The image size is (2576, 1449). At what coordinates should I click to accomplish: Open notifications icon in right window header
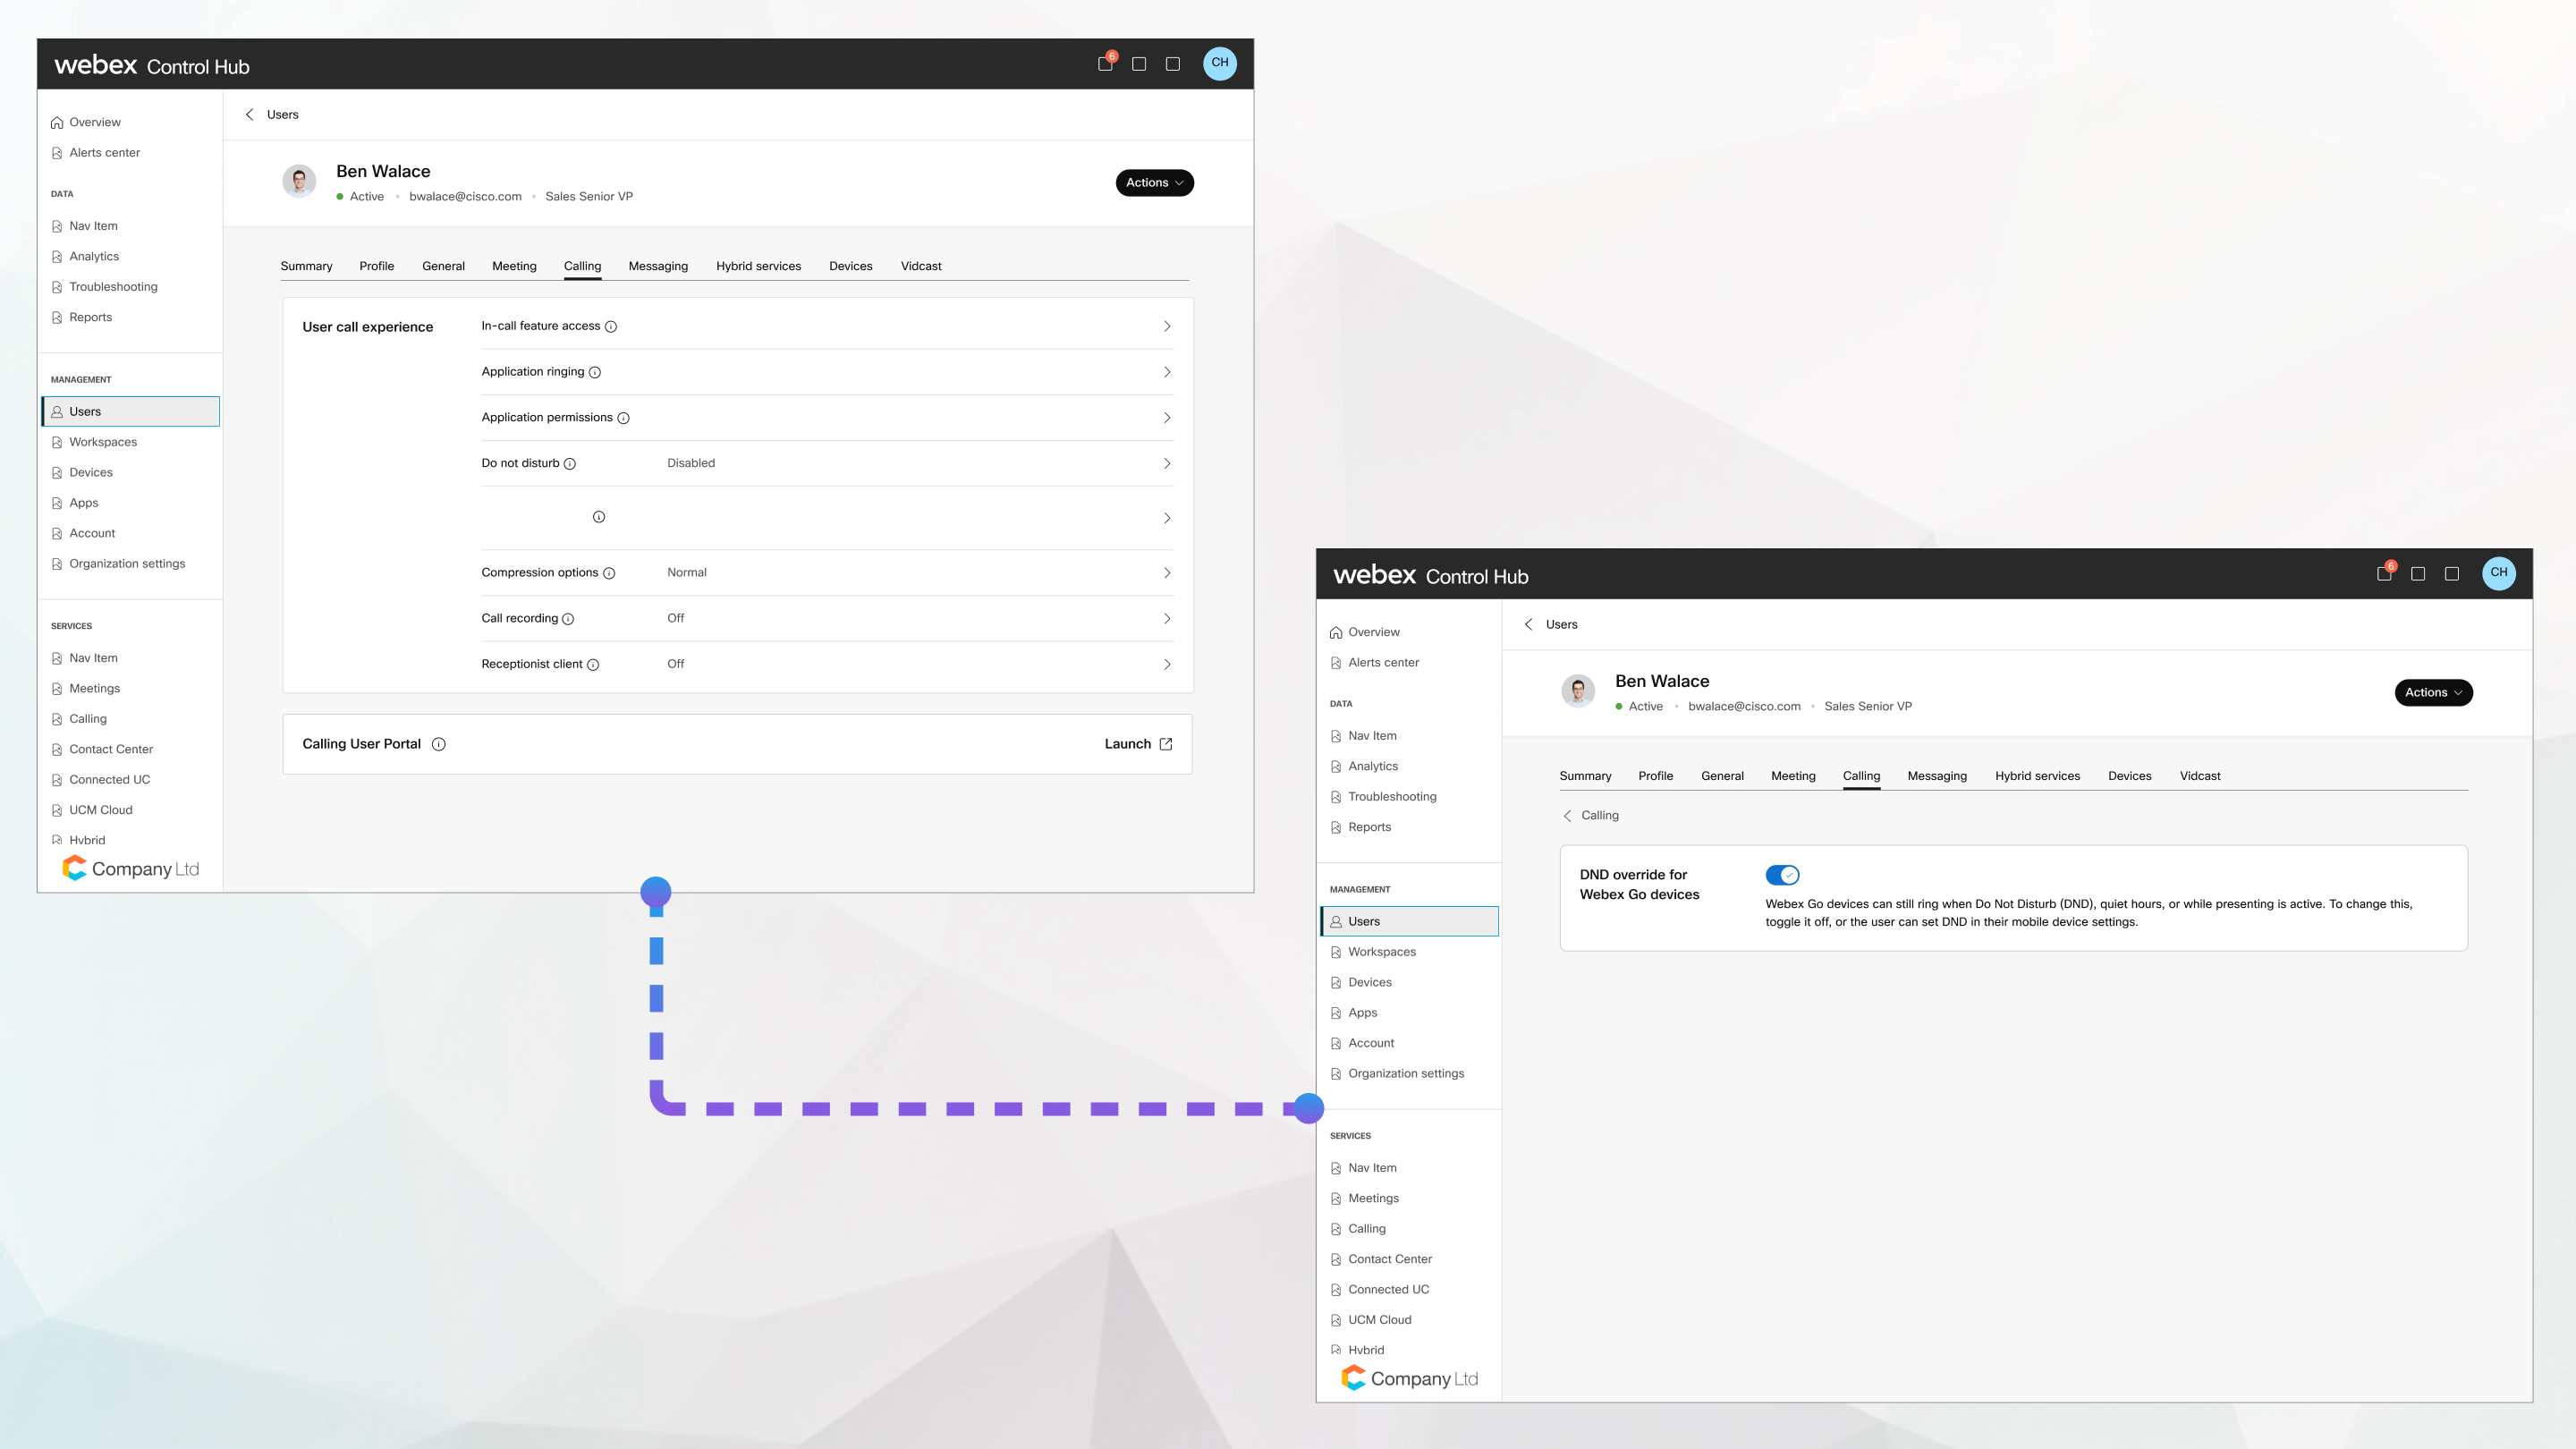tap(2384, 574)
